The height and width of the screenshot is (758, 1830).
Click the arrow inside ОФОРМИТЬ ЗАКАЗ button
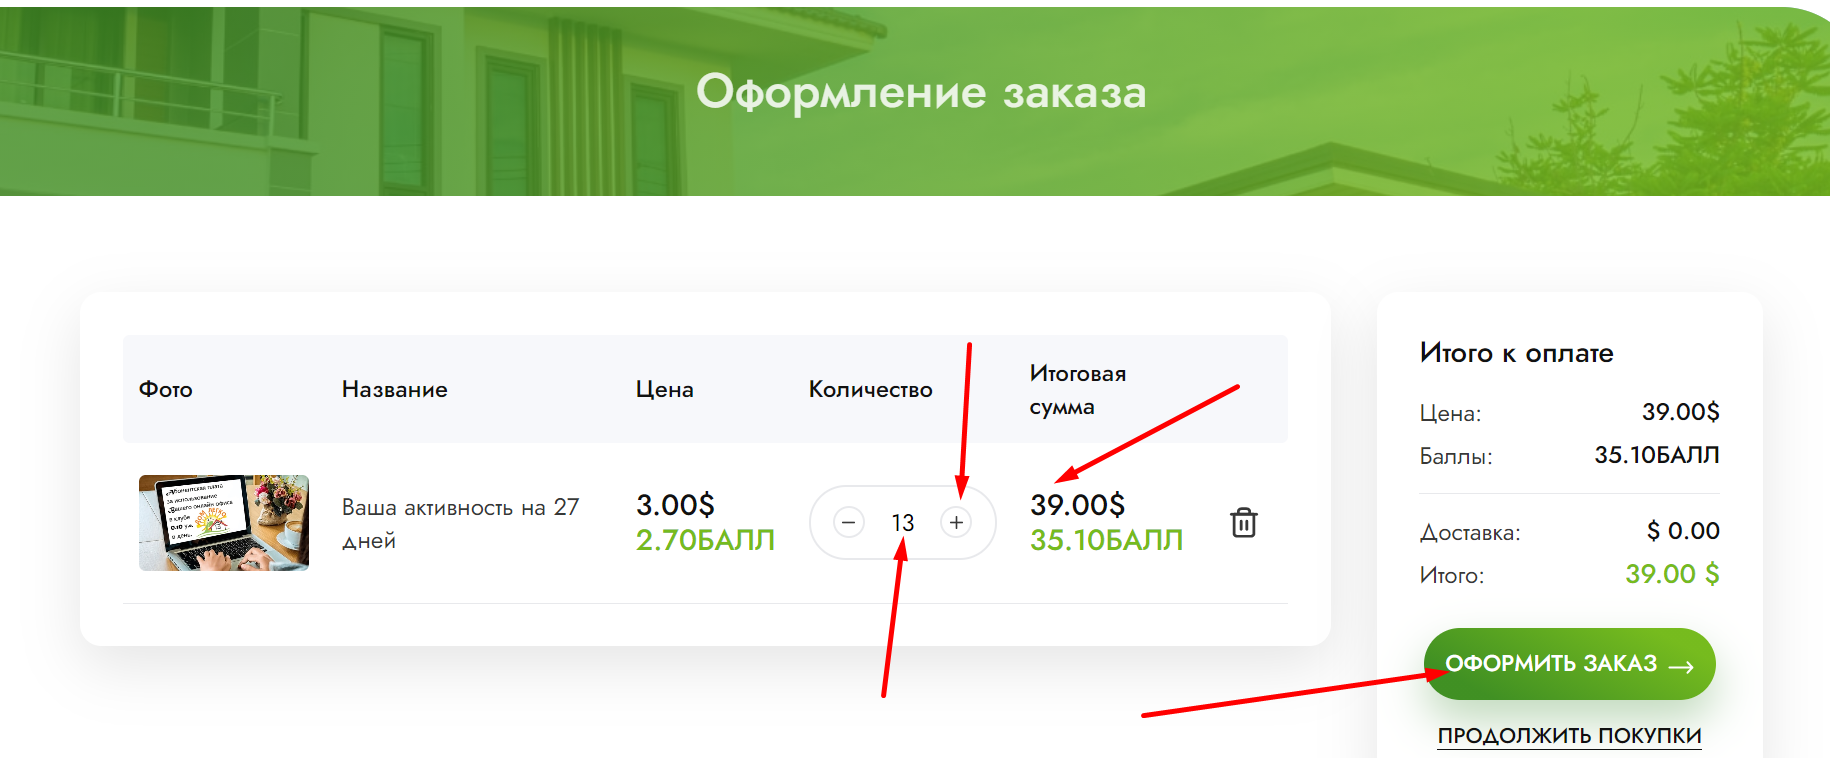tap(1681, 666)
